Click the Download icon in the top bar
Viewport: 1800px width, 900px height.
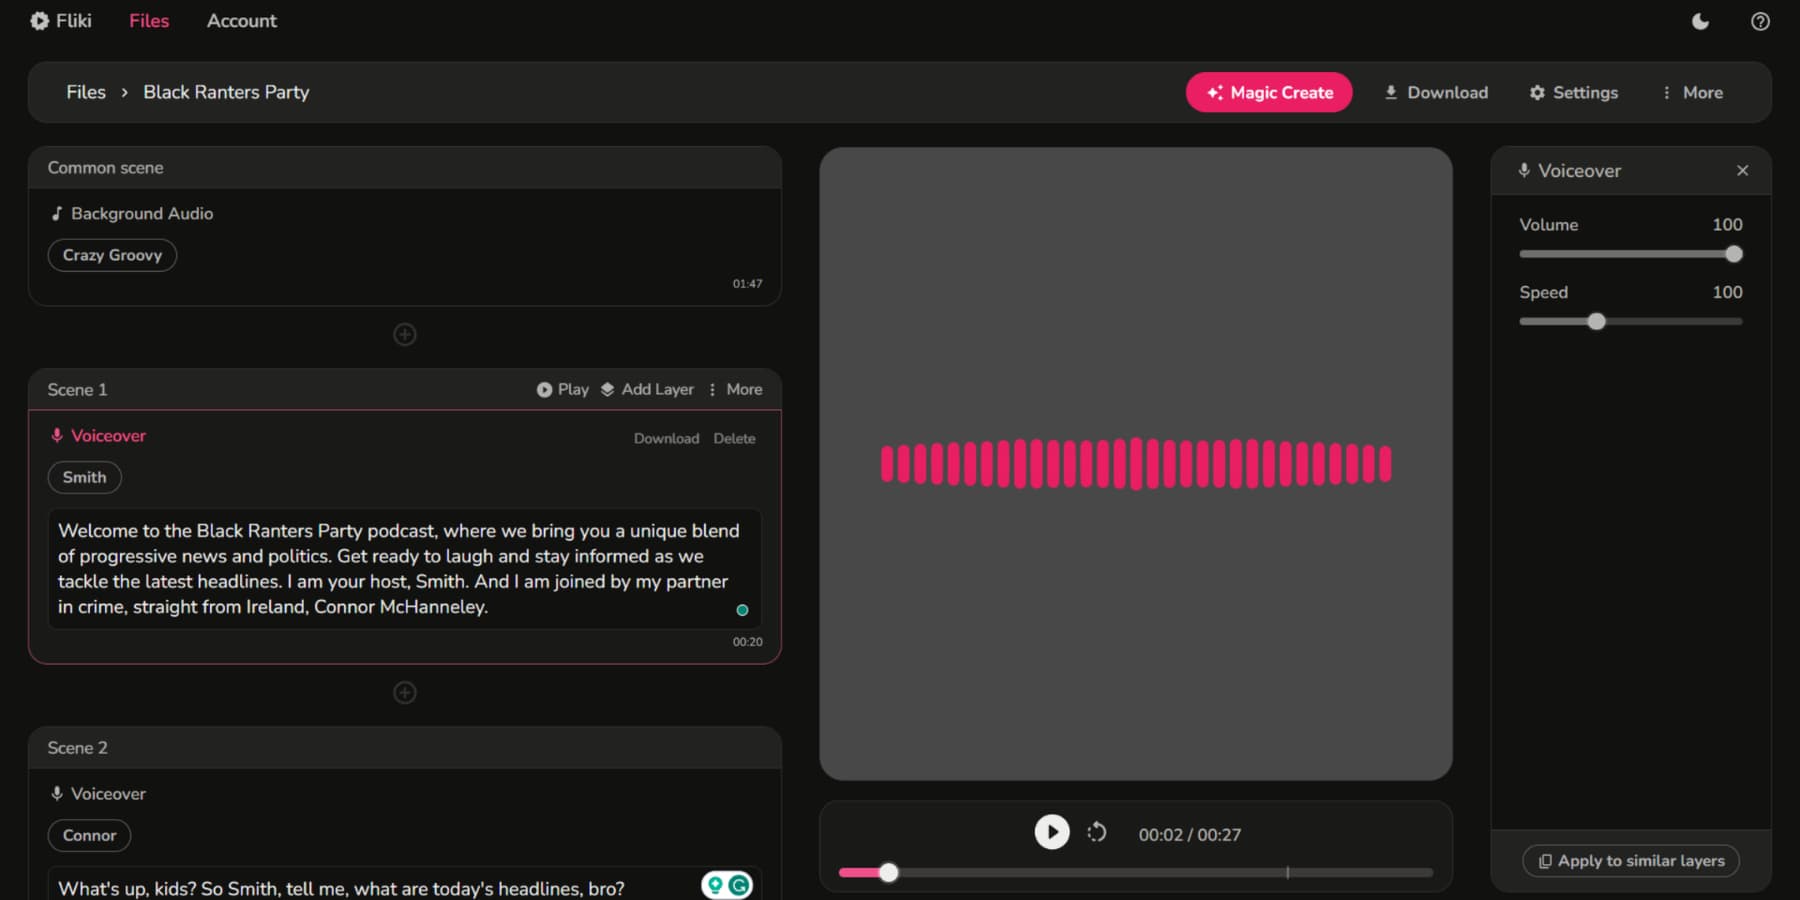click(1392, 92)
